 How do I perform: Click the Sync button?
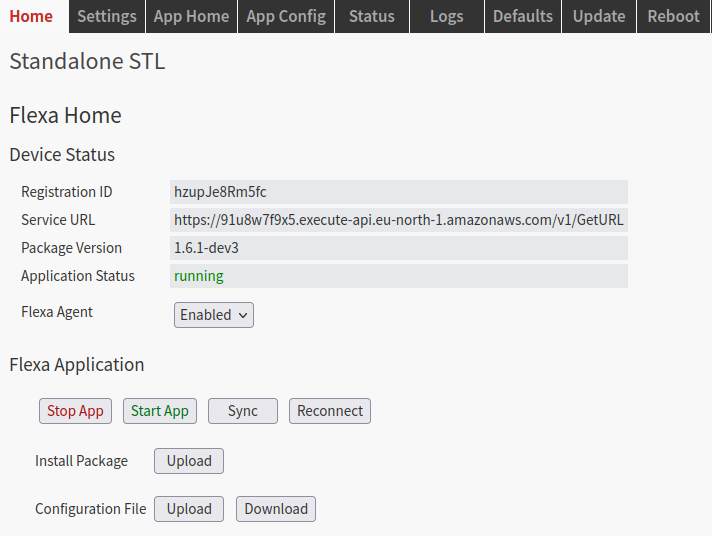click(243, 411)
